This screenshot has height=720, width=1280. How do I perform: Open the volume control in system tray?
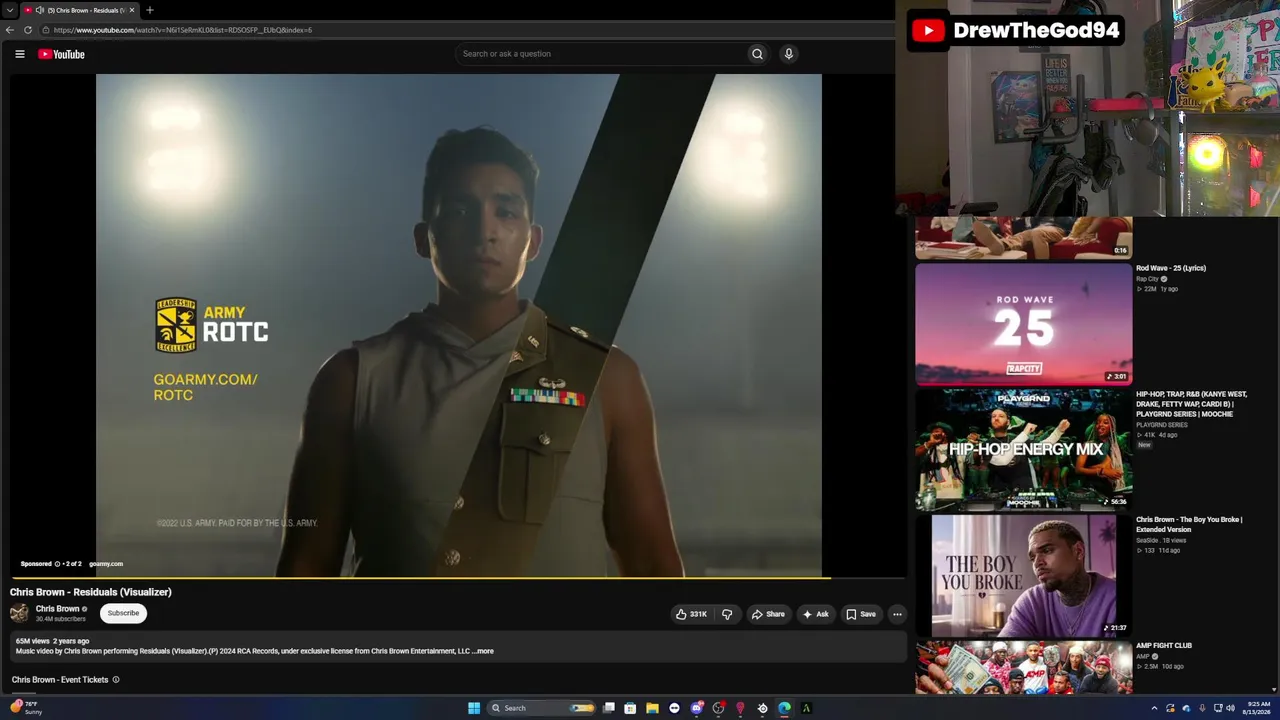(1230, 708)
